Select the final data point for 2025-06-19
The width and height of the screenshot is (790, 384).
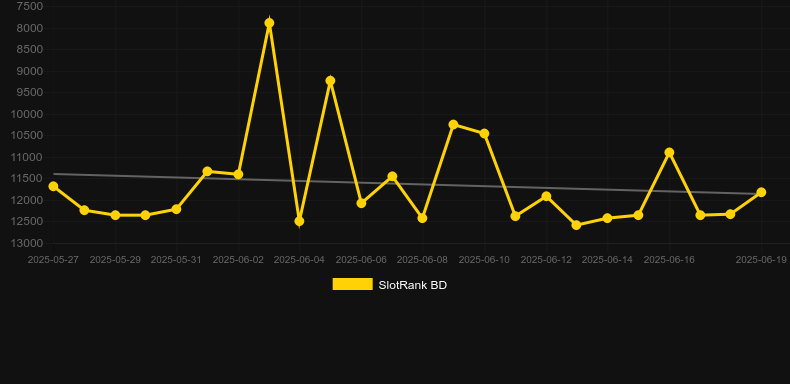(761, 192)
